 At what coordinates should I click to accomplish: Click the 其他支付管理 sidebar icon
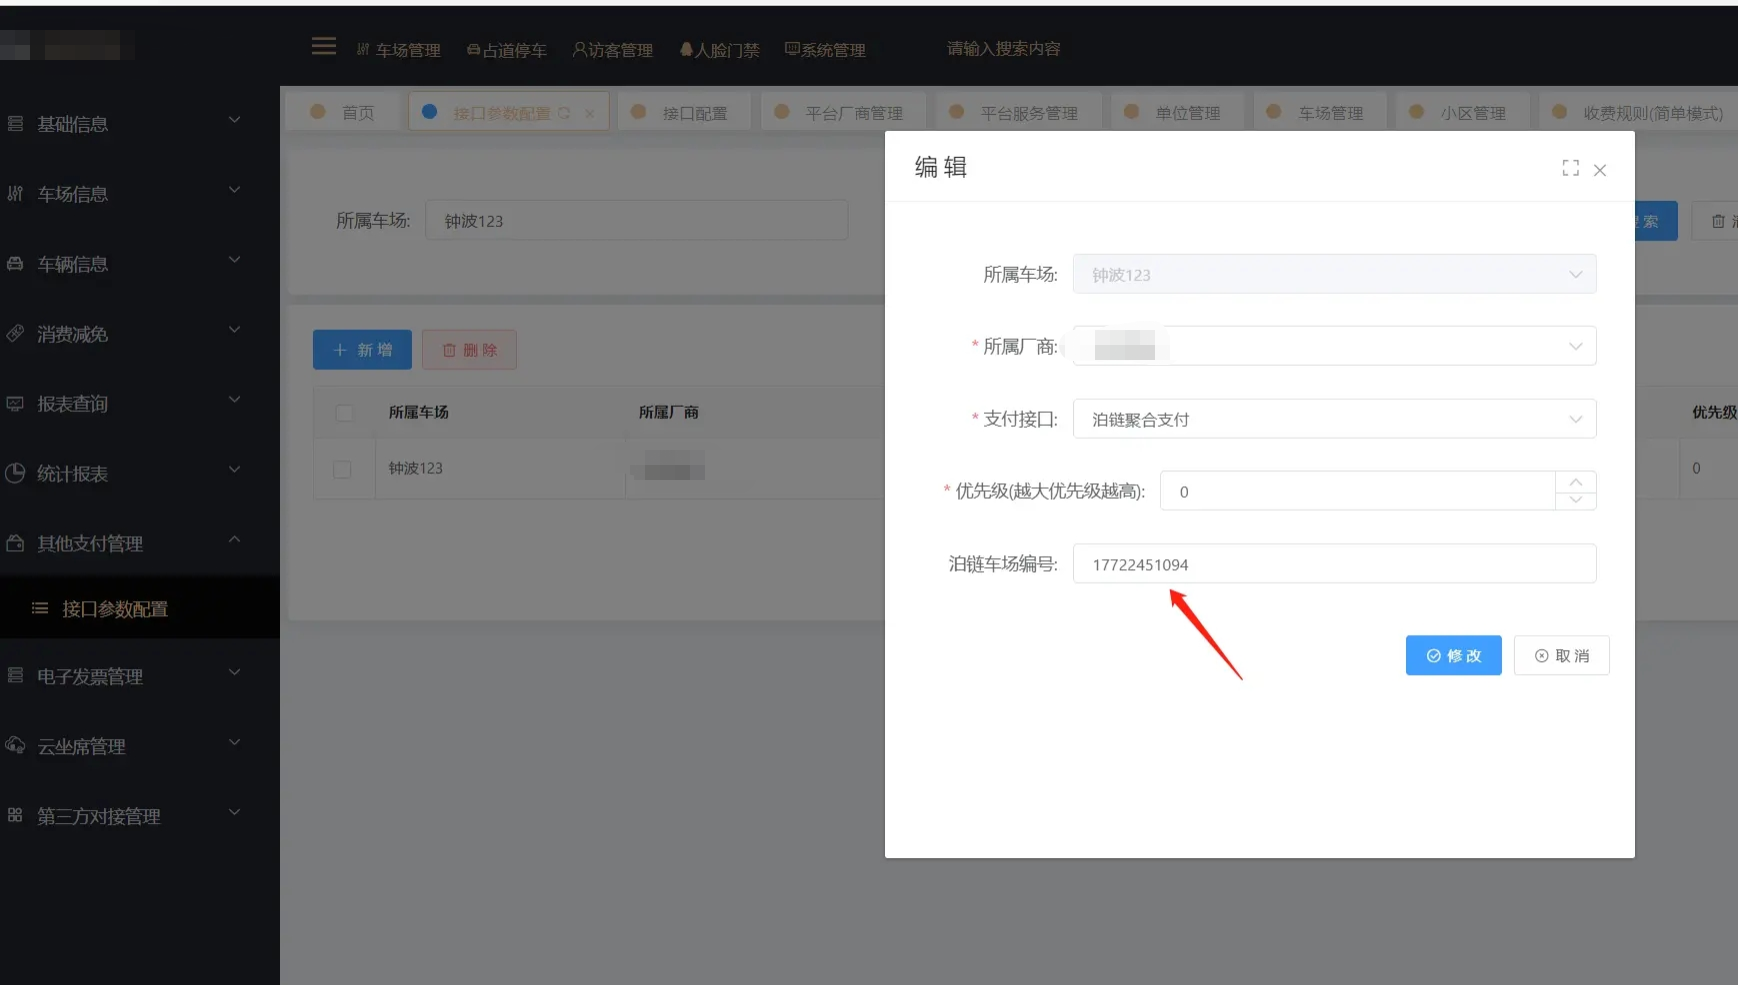pyautogui.click(x=15, y=543)
